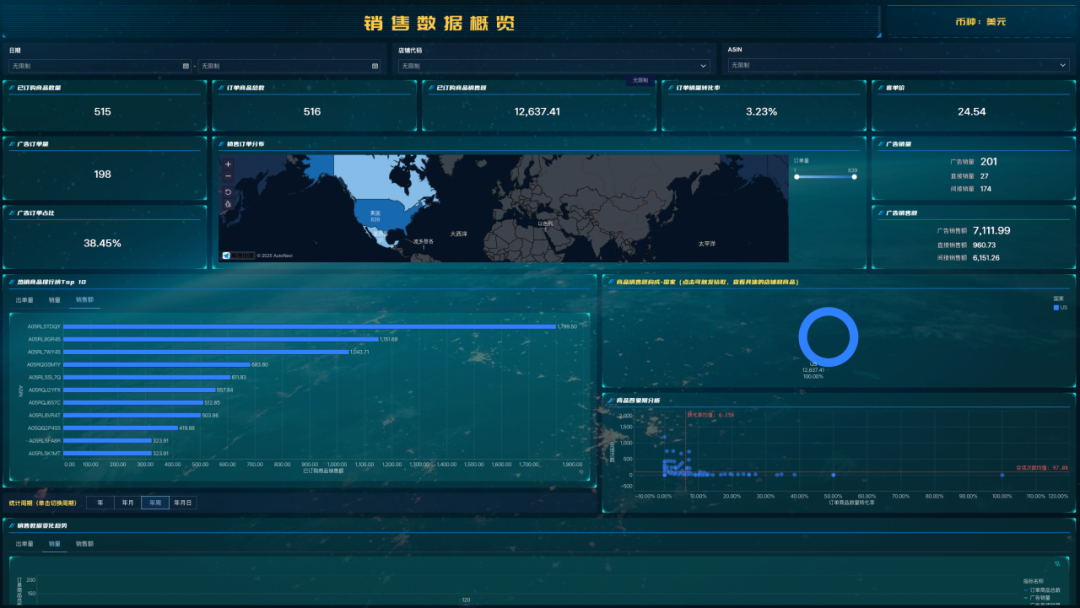1080x608 pixels.
Task: Click the map zoom-out minus icon
Action: point(228,177)
